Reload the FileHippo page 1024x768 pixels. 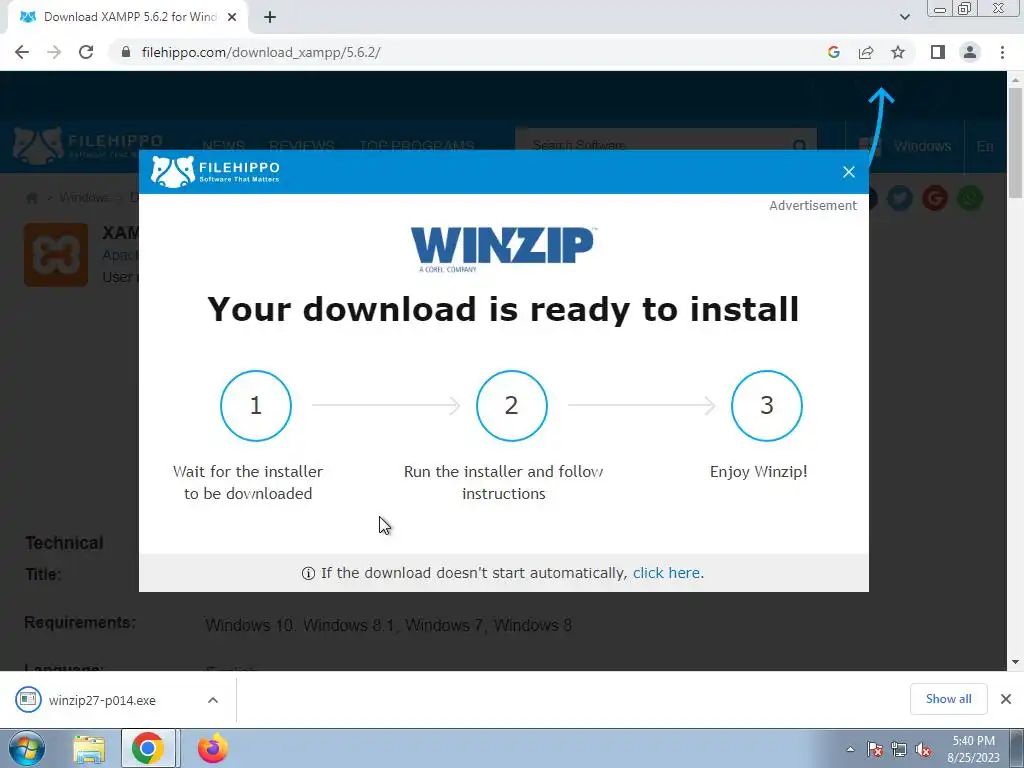(86, 52)
